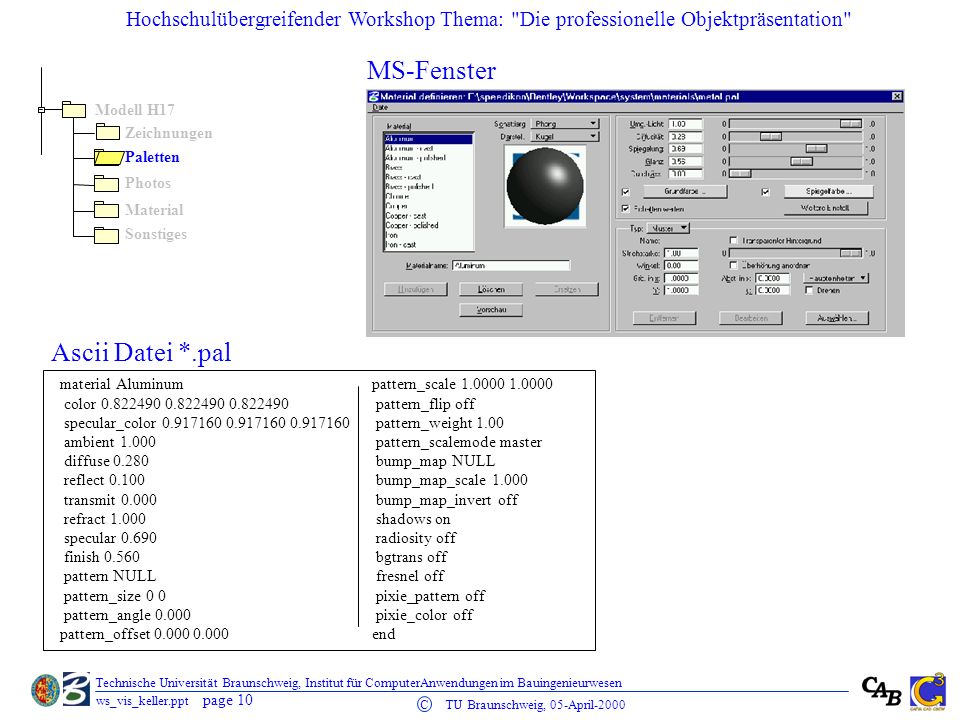Screen dimensions: 960x720
Task: Click the Hinzufügen button
Action: coord(416,289)
